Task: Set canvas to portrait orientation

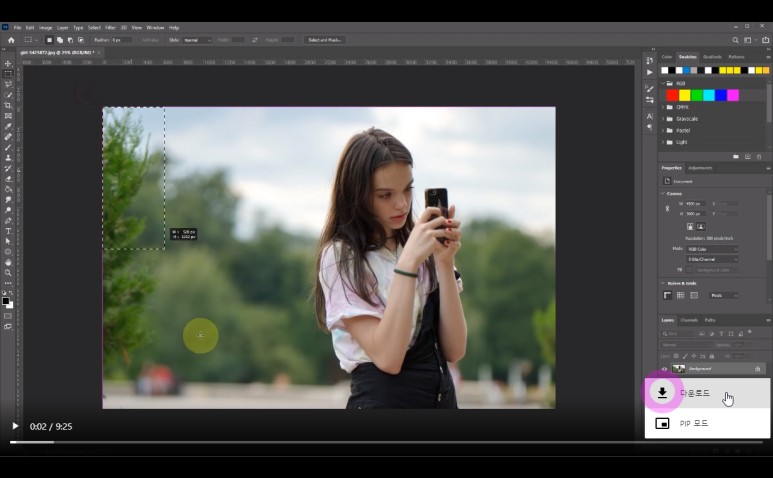Action: pos(690,226)
